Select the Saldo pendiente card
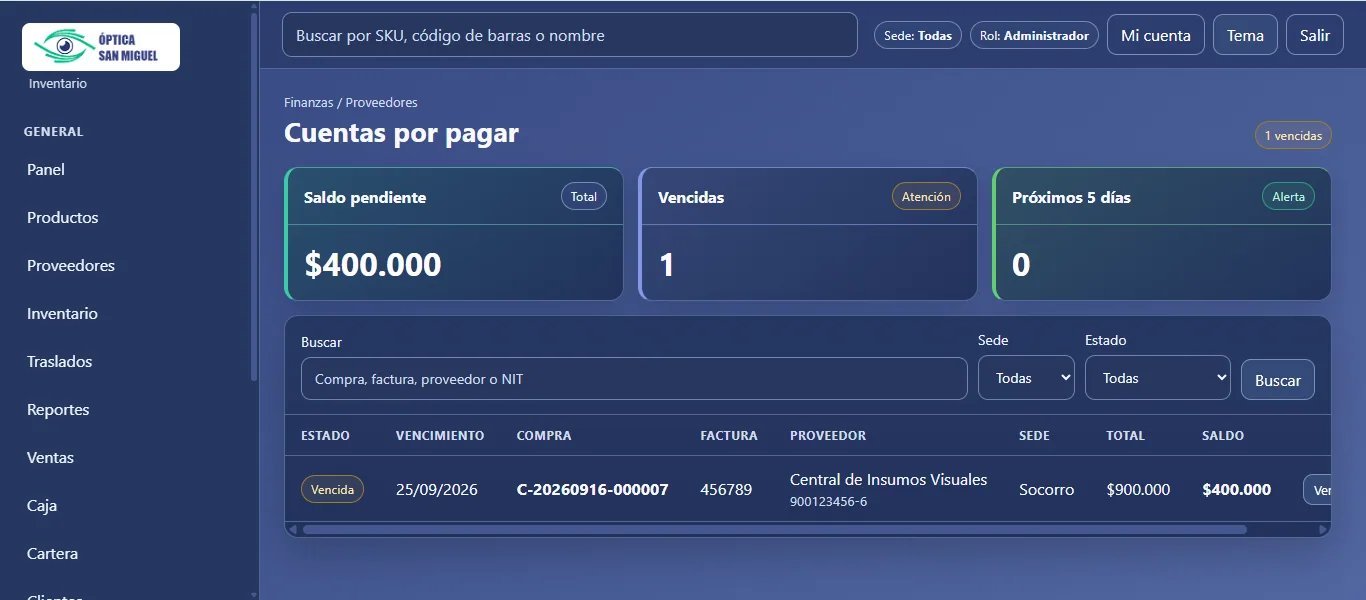The width and height of the screenshot is (1366, 600). [x=454, y=234]
